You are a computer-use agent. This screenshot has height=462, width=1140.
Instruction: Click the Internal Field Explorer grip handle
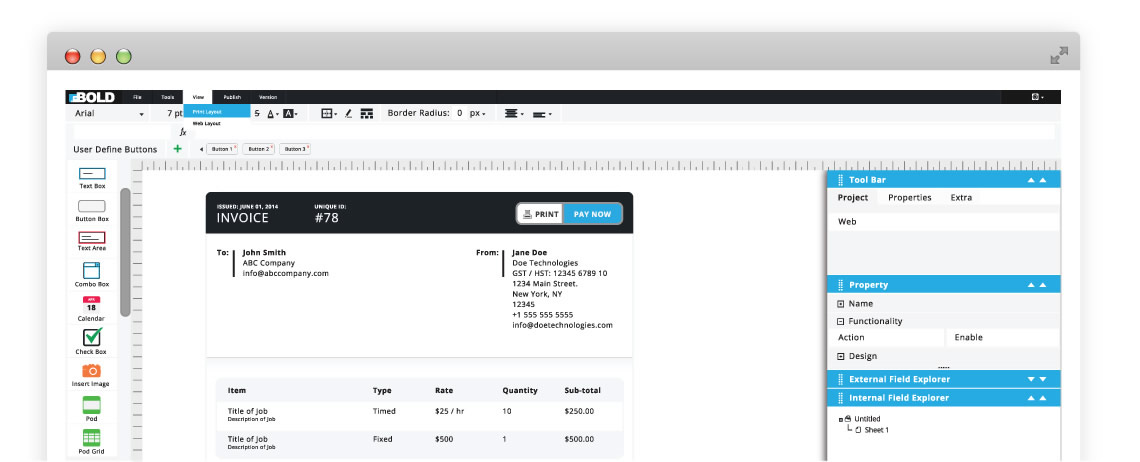click(840, 398)
